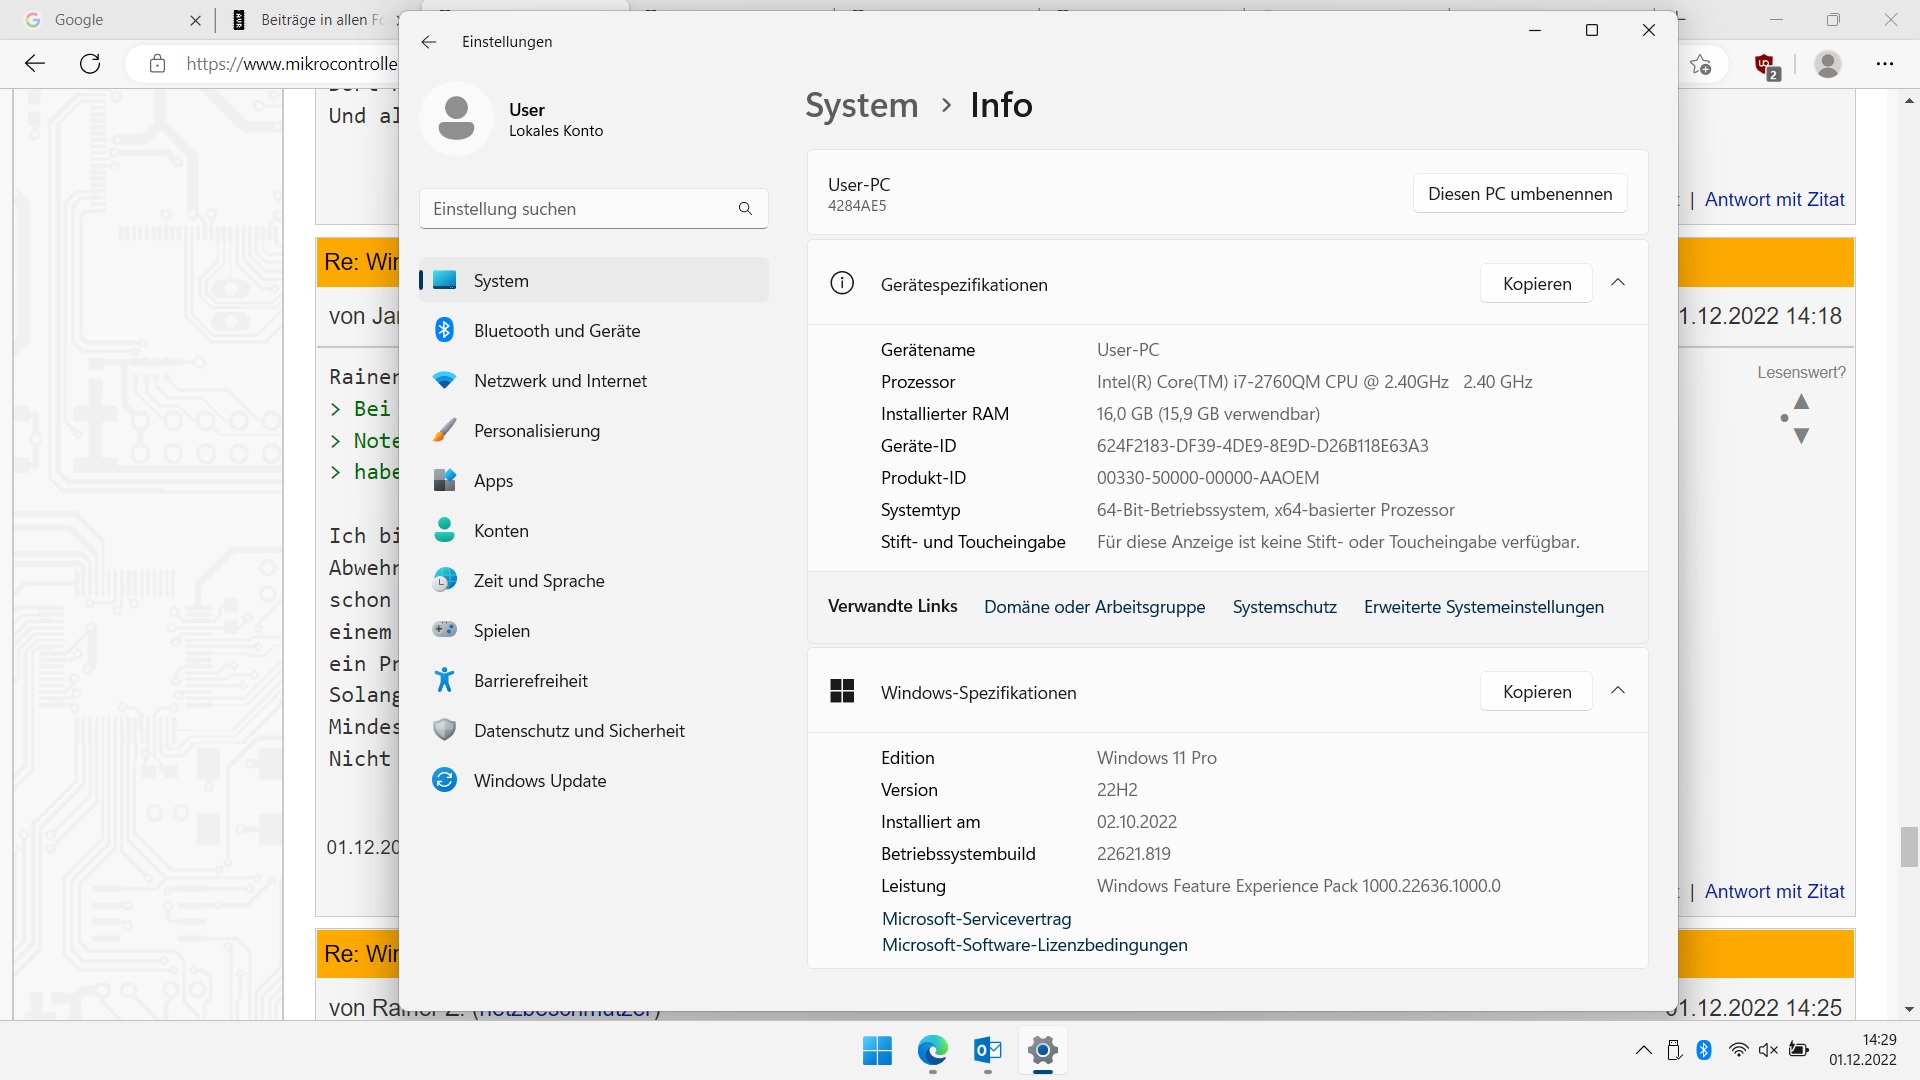
Task: Open Bluetooth und Geräte settings
Action: (x=556, y=331)
